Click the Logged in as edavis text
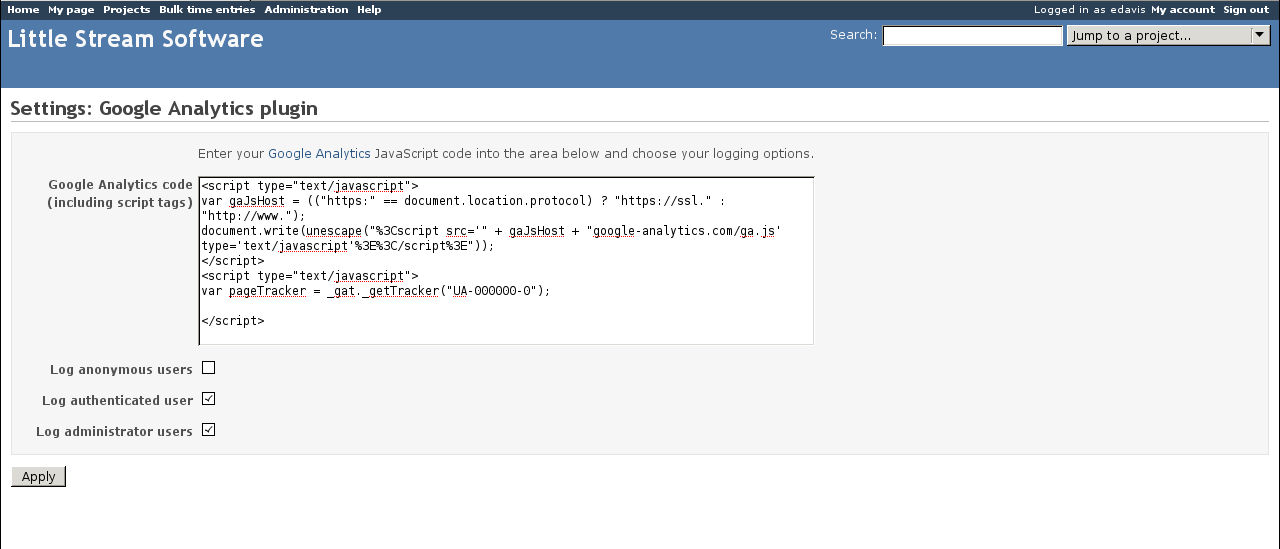The image size is (1280, 549). point(1091,9)
